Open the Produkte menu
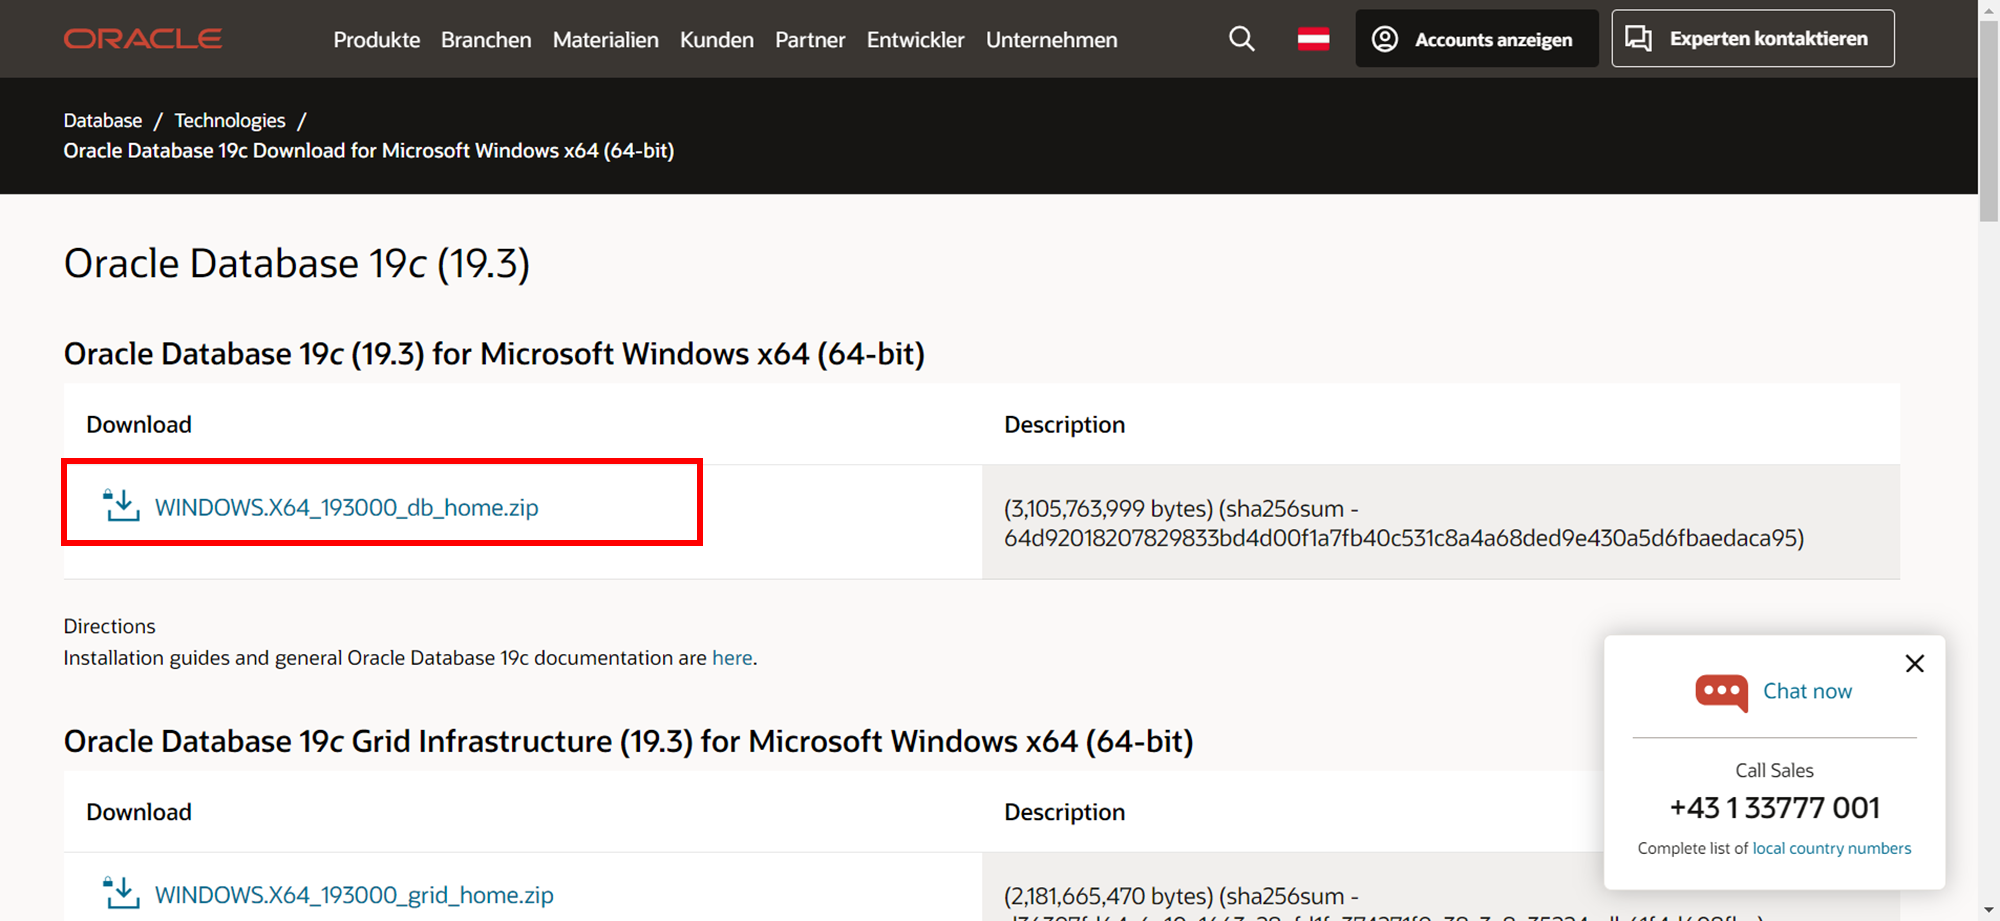Image resolution: width=2000 pixels, height=921 pixels. click(x=377, y=40)
